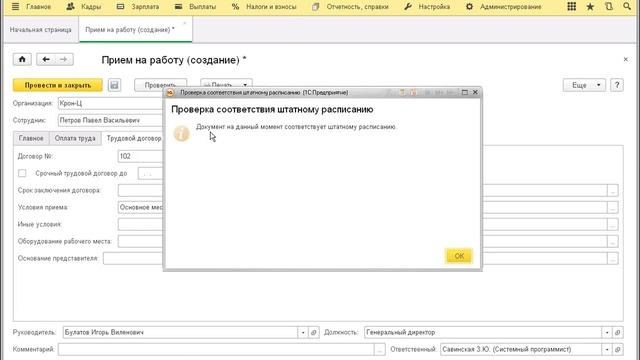Open the Настройка section
Viewport: 640px width, 360px height.
[x=427, y=7]
